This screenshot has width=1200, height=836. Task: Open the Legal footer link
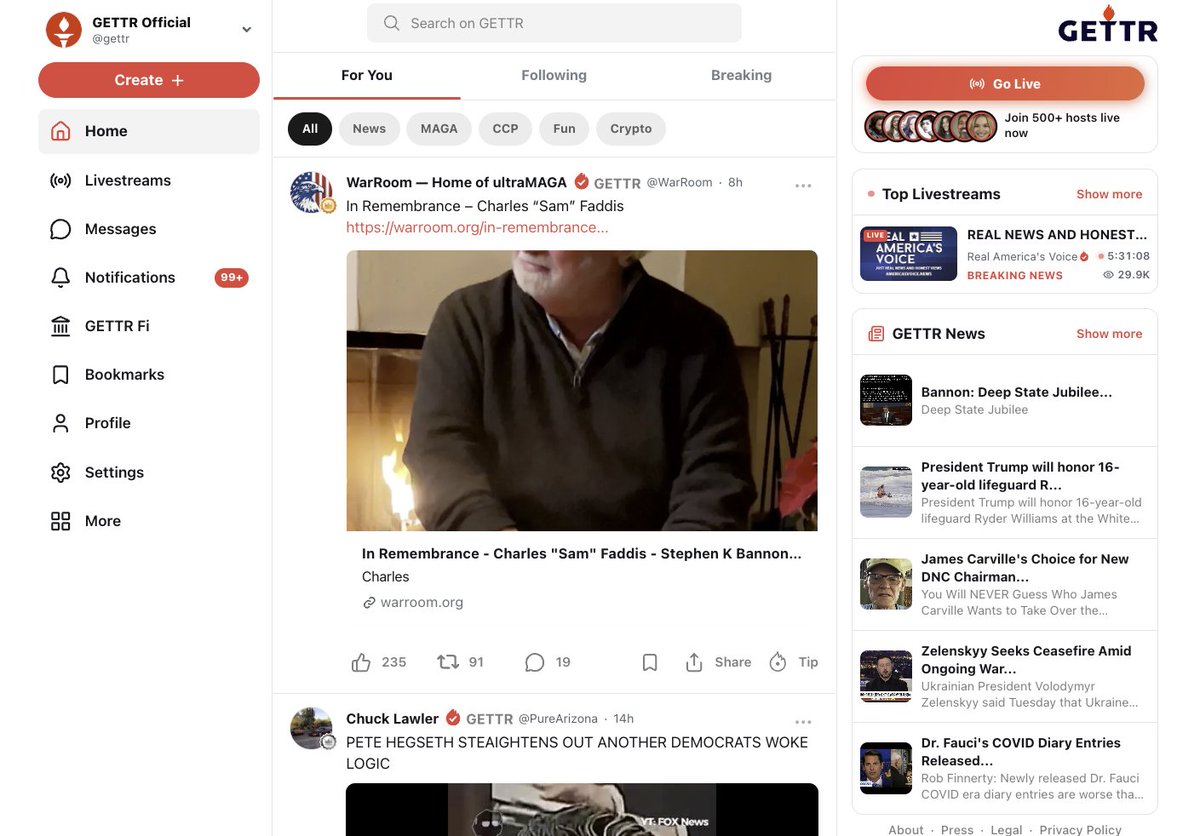[x=1006, y=829]
